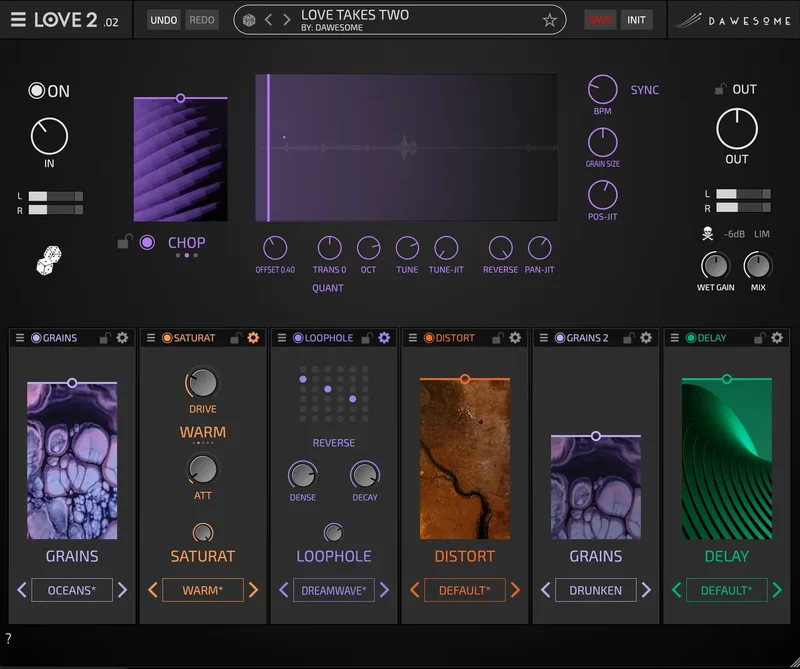Viewport: 800px width, 669px height.
Task: Open the SATURAT module hamburger menu
Action: pos(151,338)
